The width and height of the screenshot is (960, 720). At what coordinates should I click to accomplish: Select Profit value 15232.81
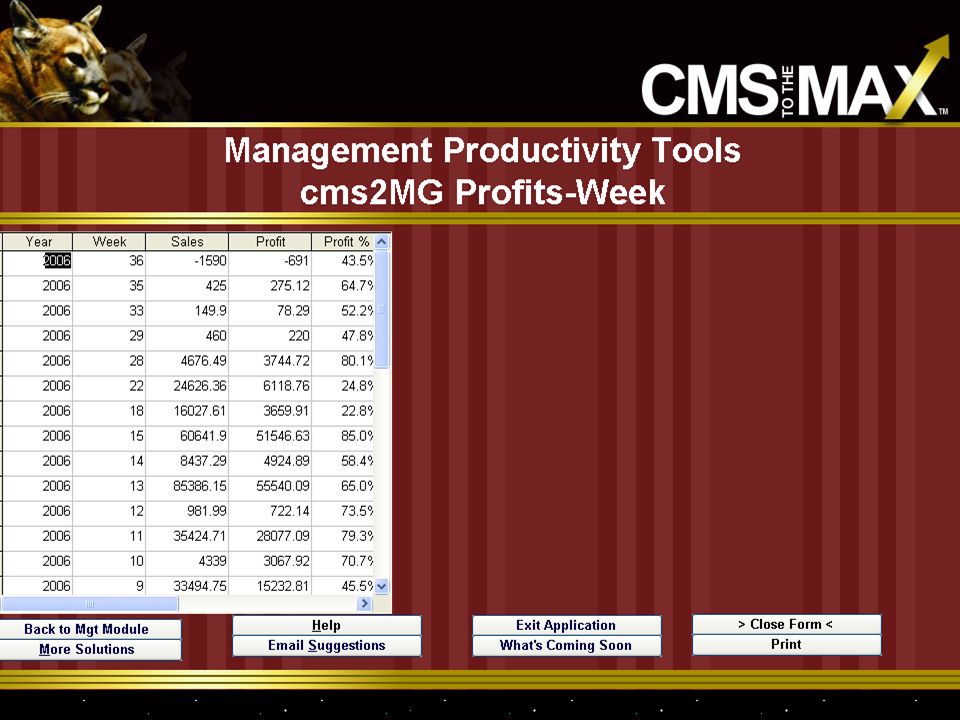coord(270,586)
